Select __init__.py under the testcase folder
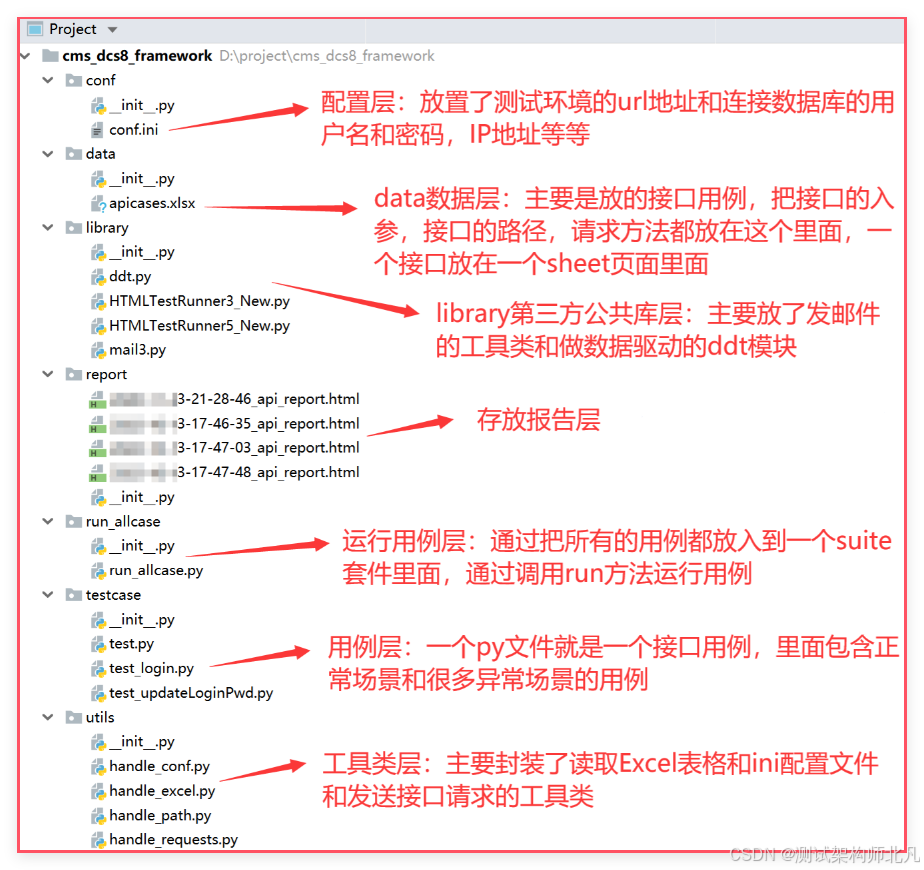This screenshot has height=870, width=924. click(142, 620)
